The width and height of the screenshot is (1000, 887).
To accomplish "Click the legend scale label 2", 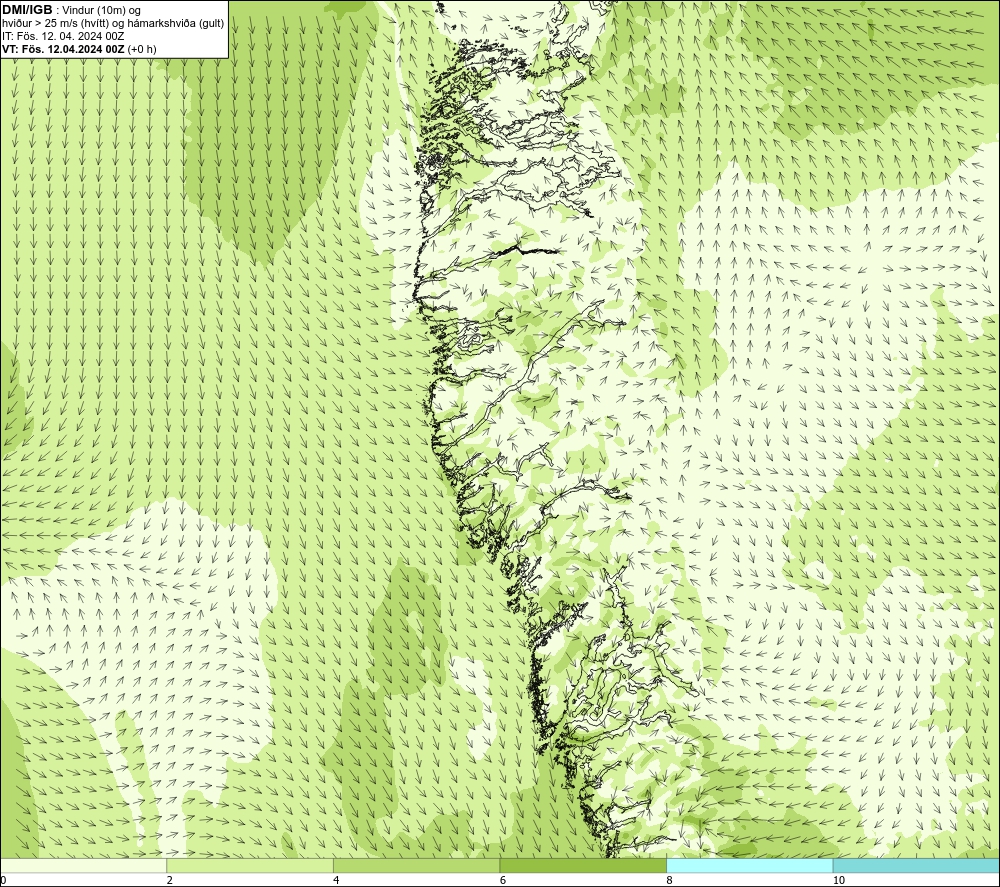I will click(x=170, y=880).
